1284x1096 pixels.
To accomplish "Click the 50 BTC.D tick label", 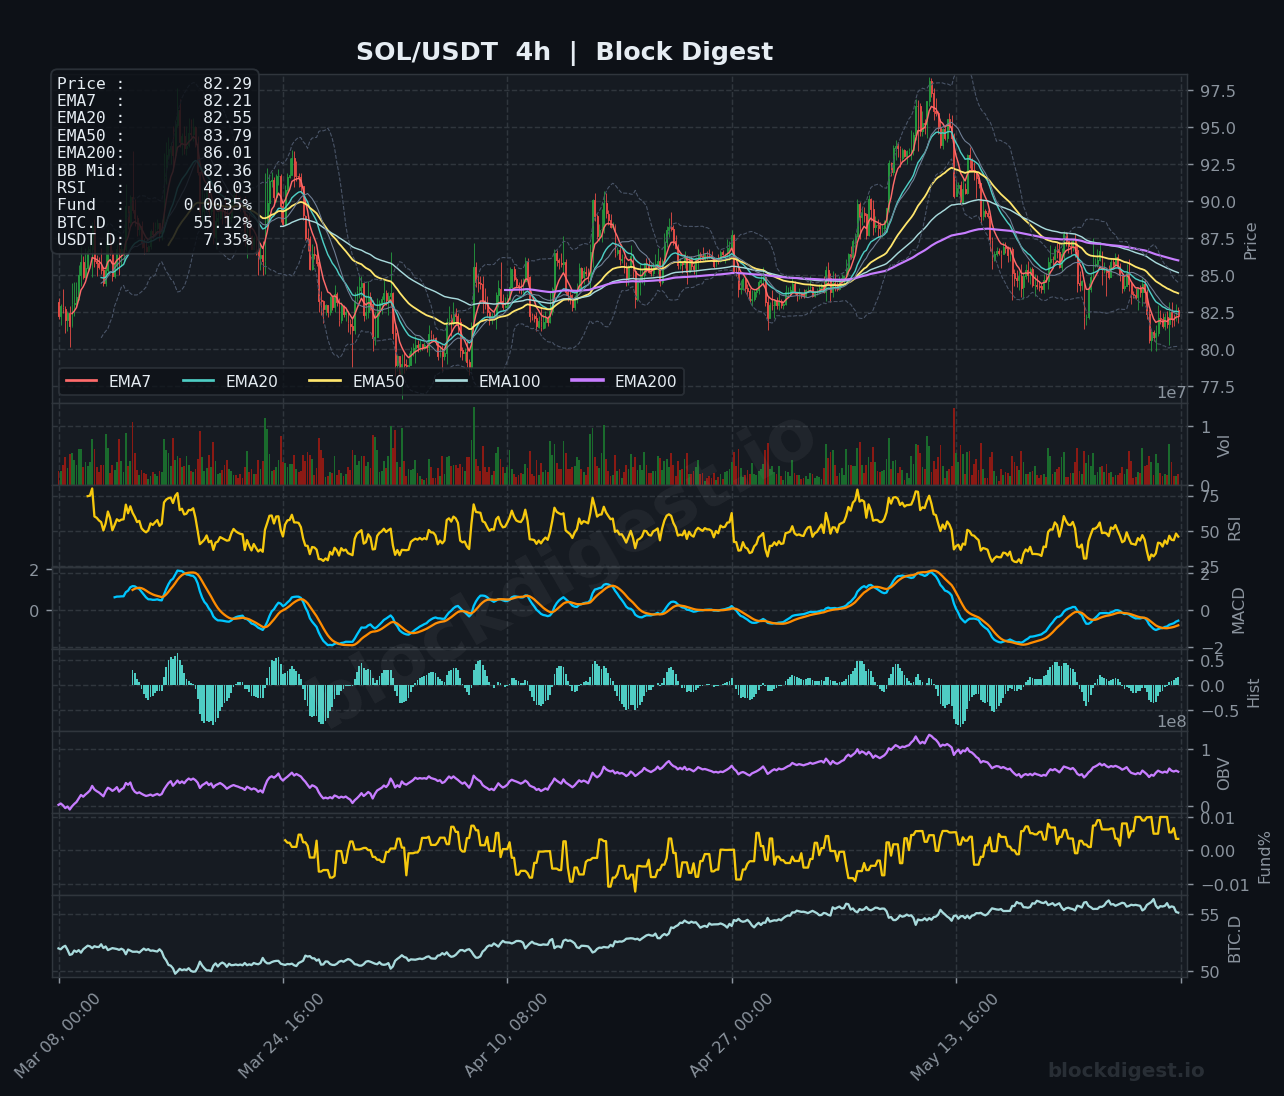I will [1208, 972].
